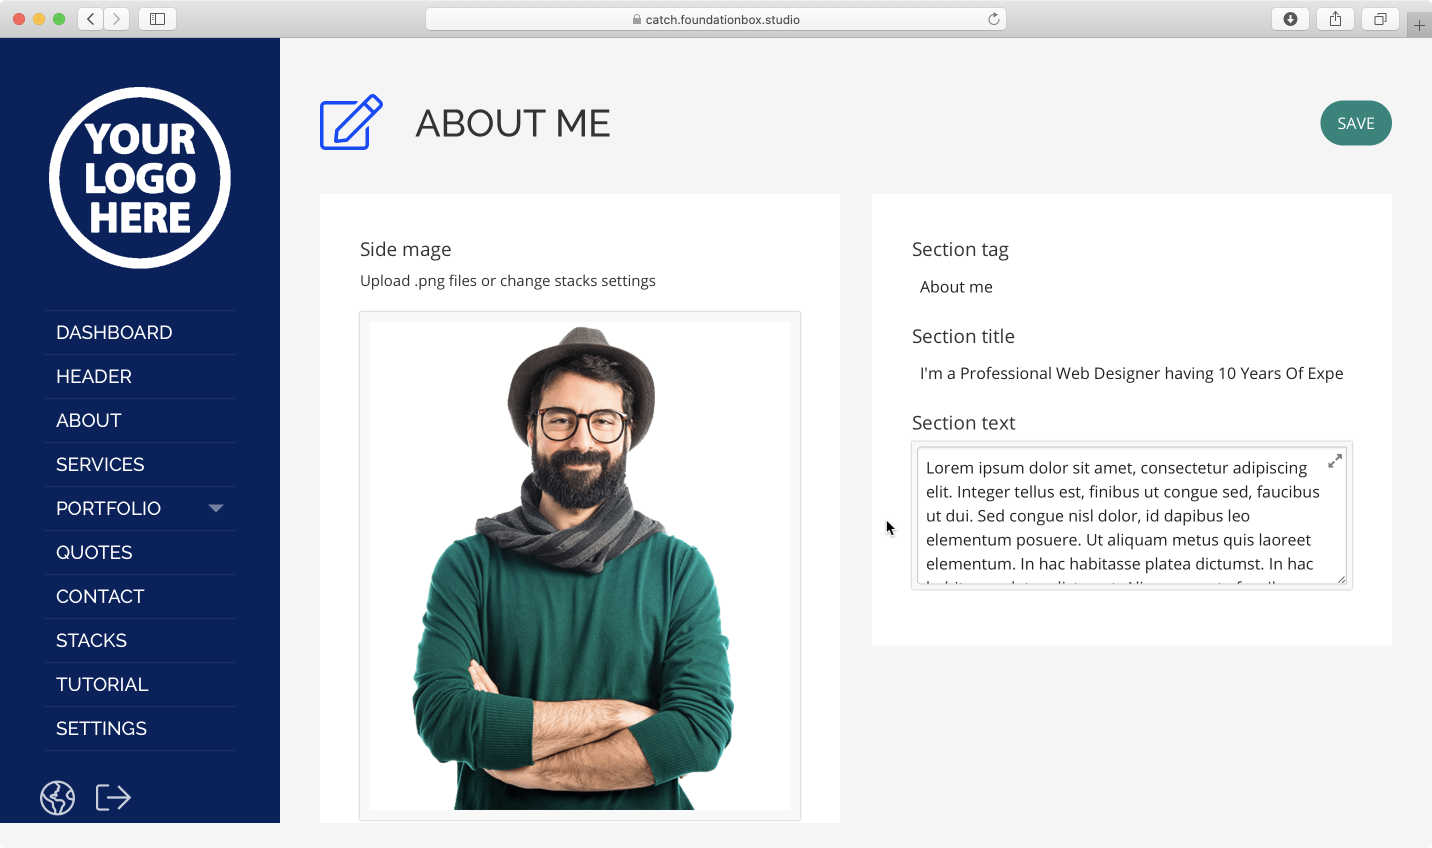1432x848 pixels.
Task: Go to the Services section
Action: click(x=100, y=465)
